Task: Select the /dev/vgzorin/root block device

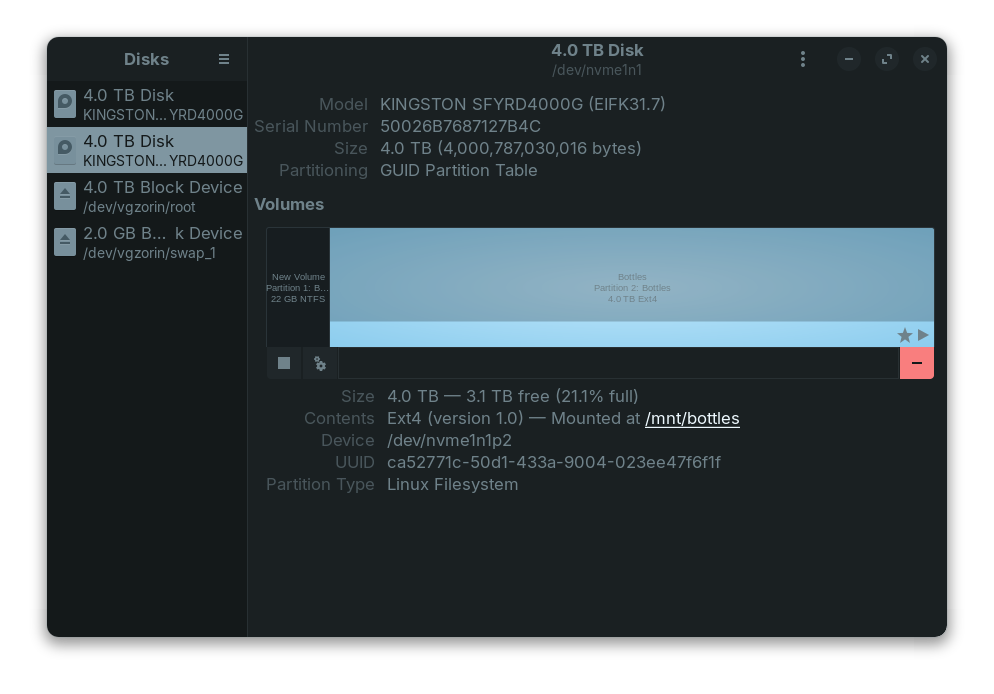Action: click(147, 196)
